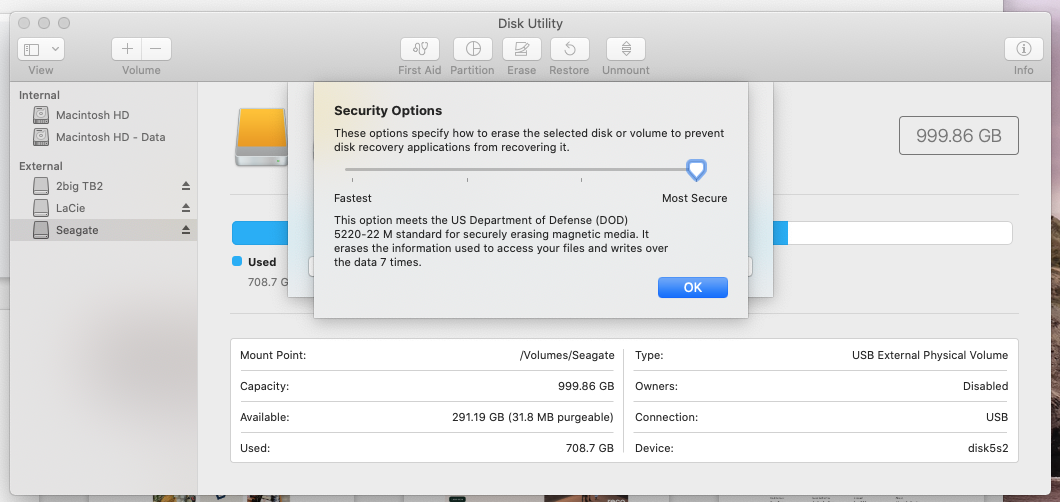Click the Security Options slider handle
Viewport: 1060px width, 502px height.
click(x=696, y=170)
